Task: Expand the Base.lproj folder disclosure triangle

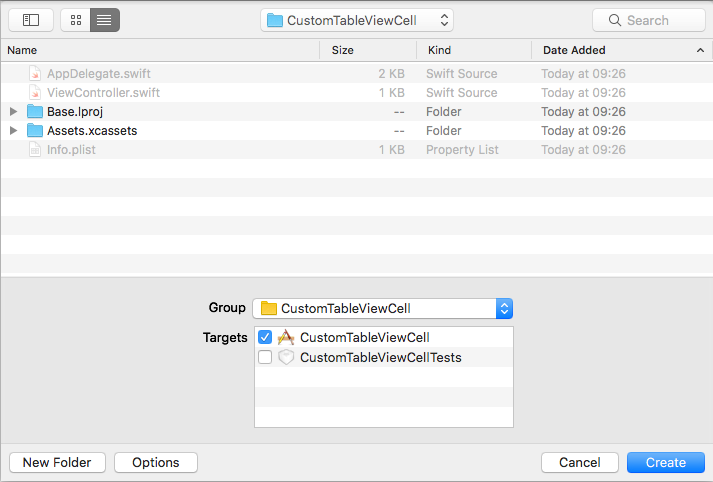Action: [13, 111]
